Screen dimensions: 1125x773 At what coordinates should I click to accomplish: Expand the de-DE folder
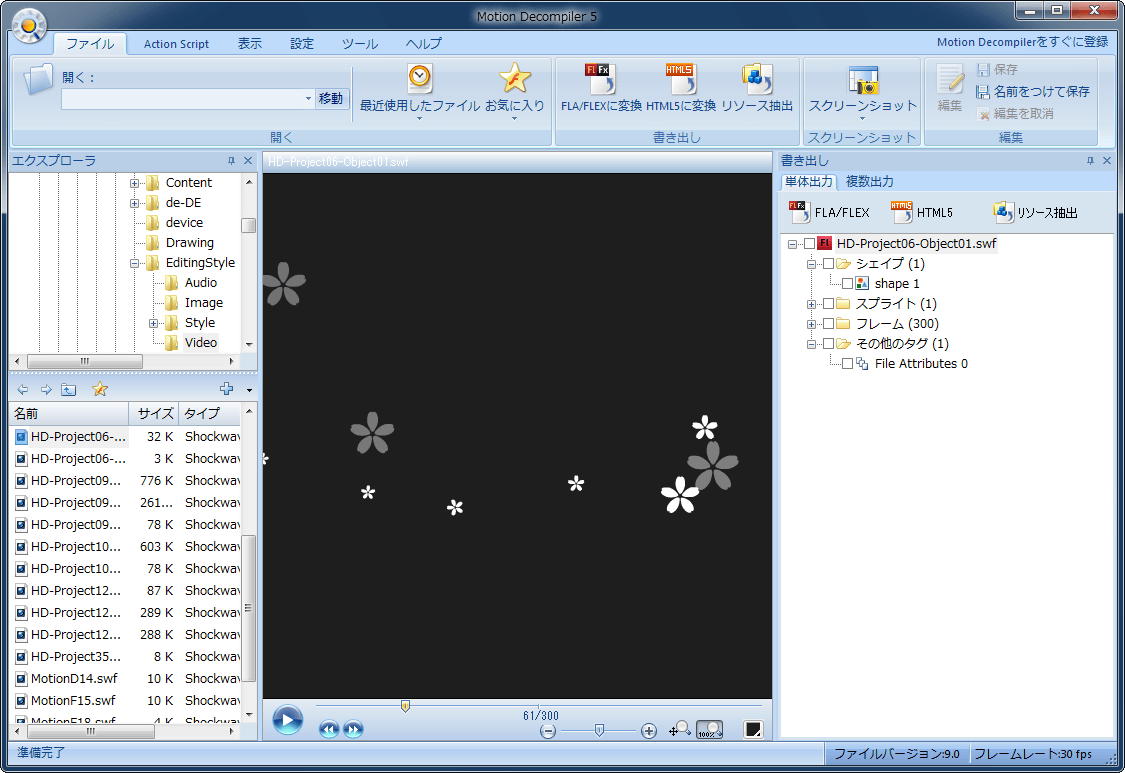(x=134, y=203)
